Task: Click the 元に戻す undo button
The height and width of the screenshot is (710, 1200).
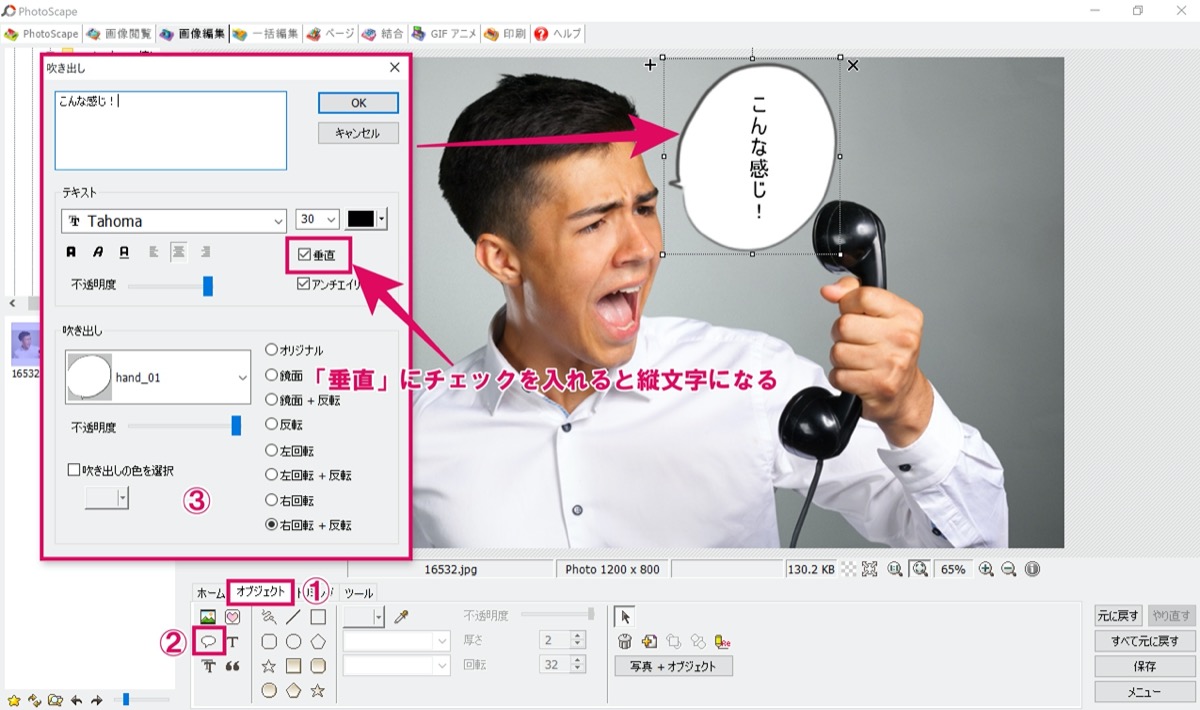Action: (x=1118, y=616)
